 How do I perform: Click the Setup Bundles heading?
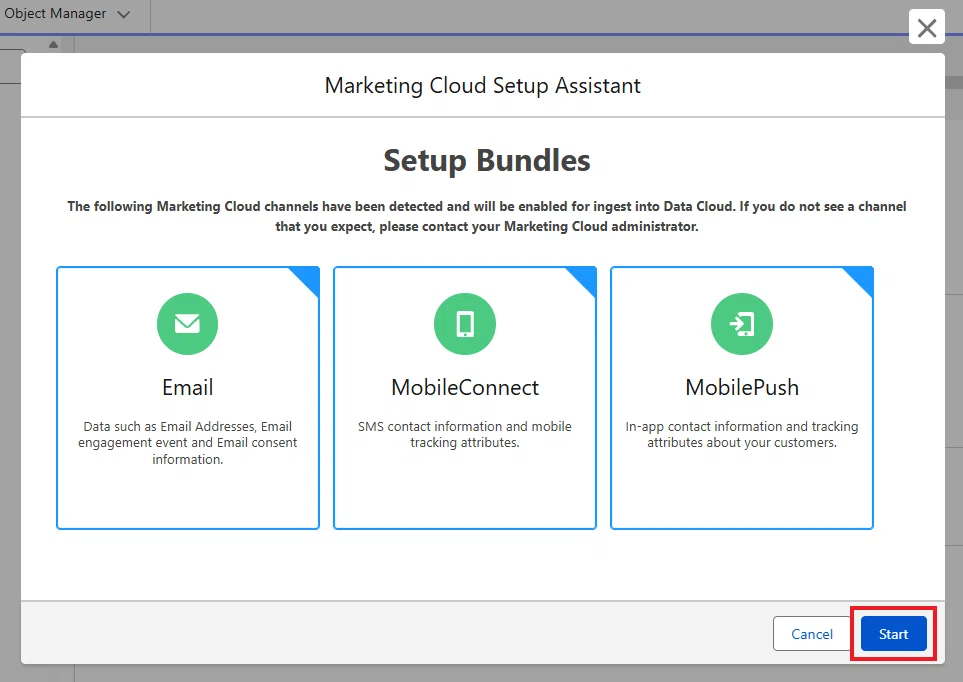point(486,161)
